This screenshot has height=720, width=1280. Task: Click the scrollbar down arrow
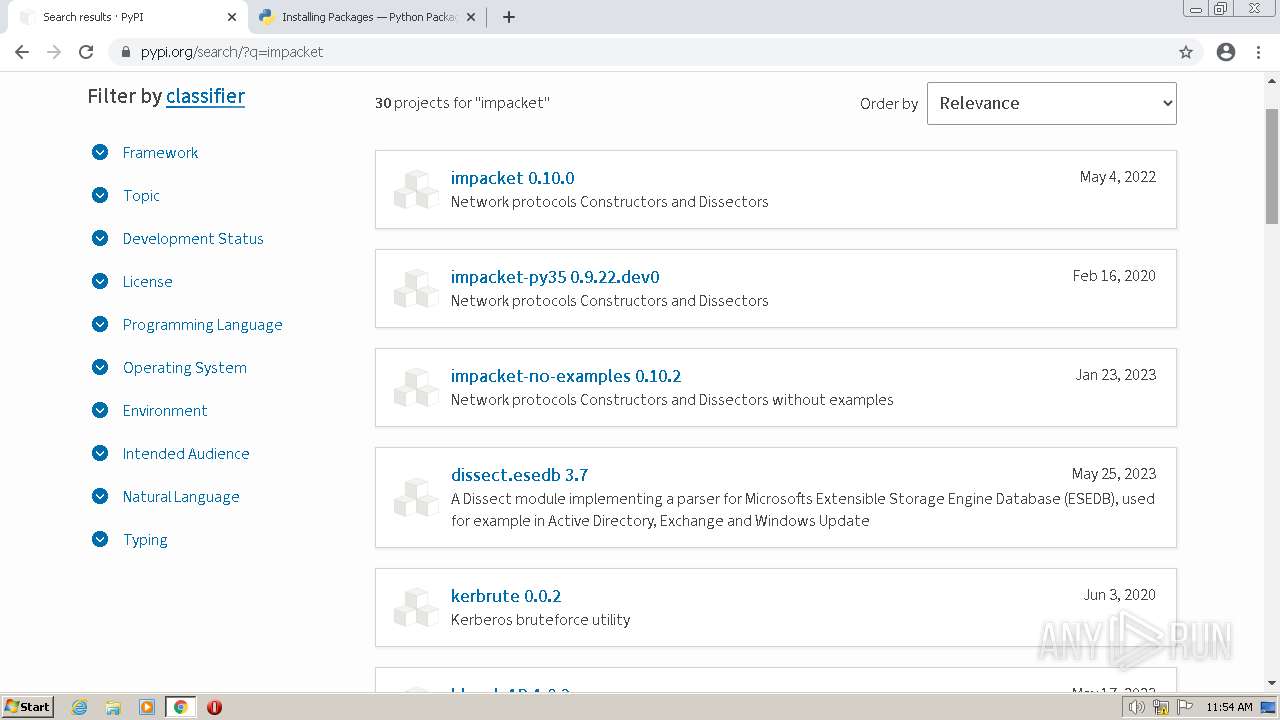coord(1271,683)
